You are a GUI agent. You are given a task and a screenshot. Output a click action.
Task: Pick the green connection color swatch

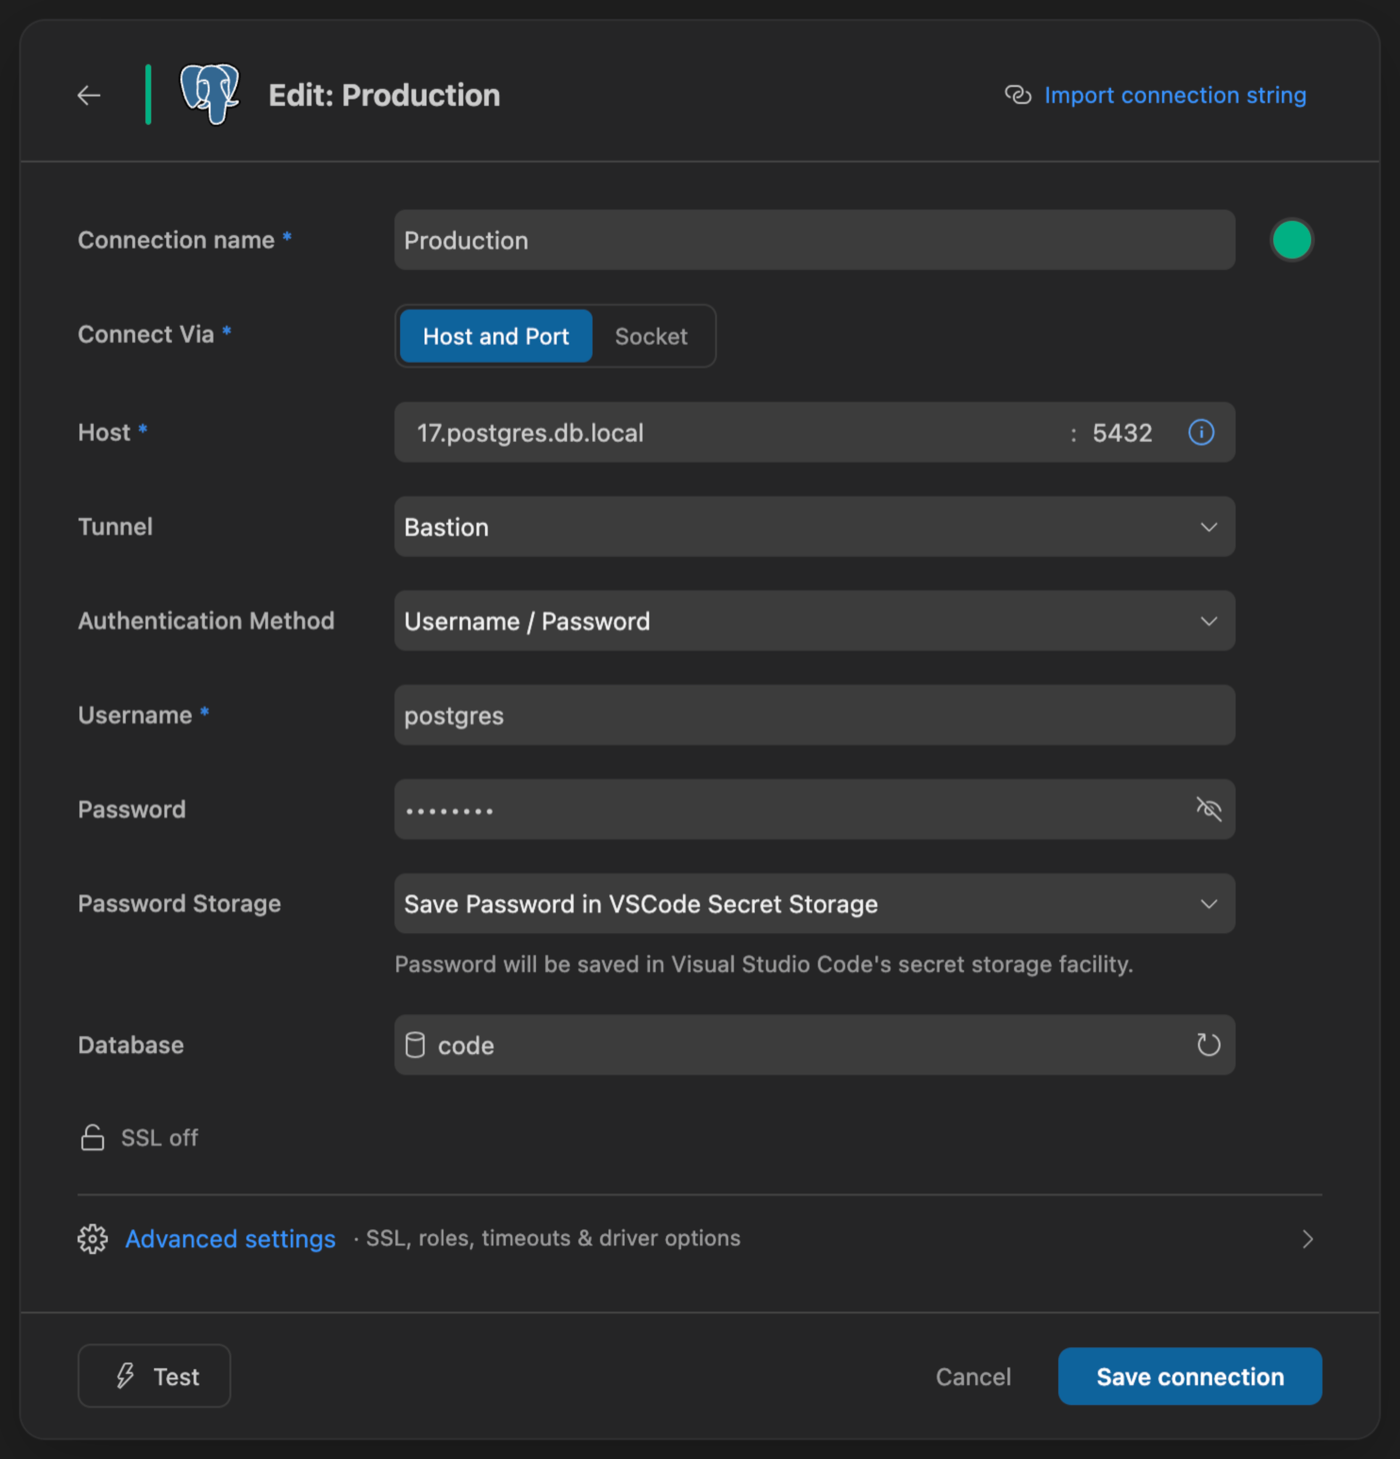(x=1291, y=240)
